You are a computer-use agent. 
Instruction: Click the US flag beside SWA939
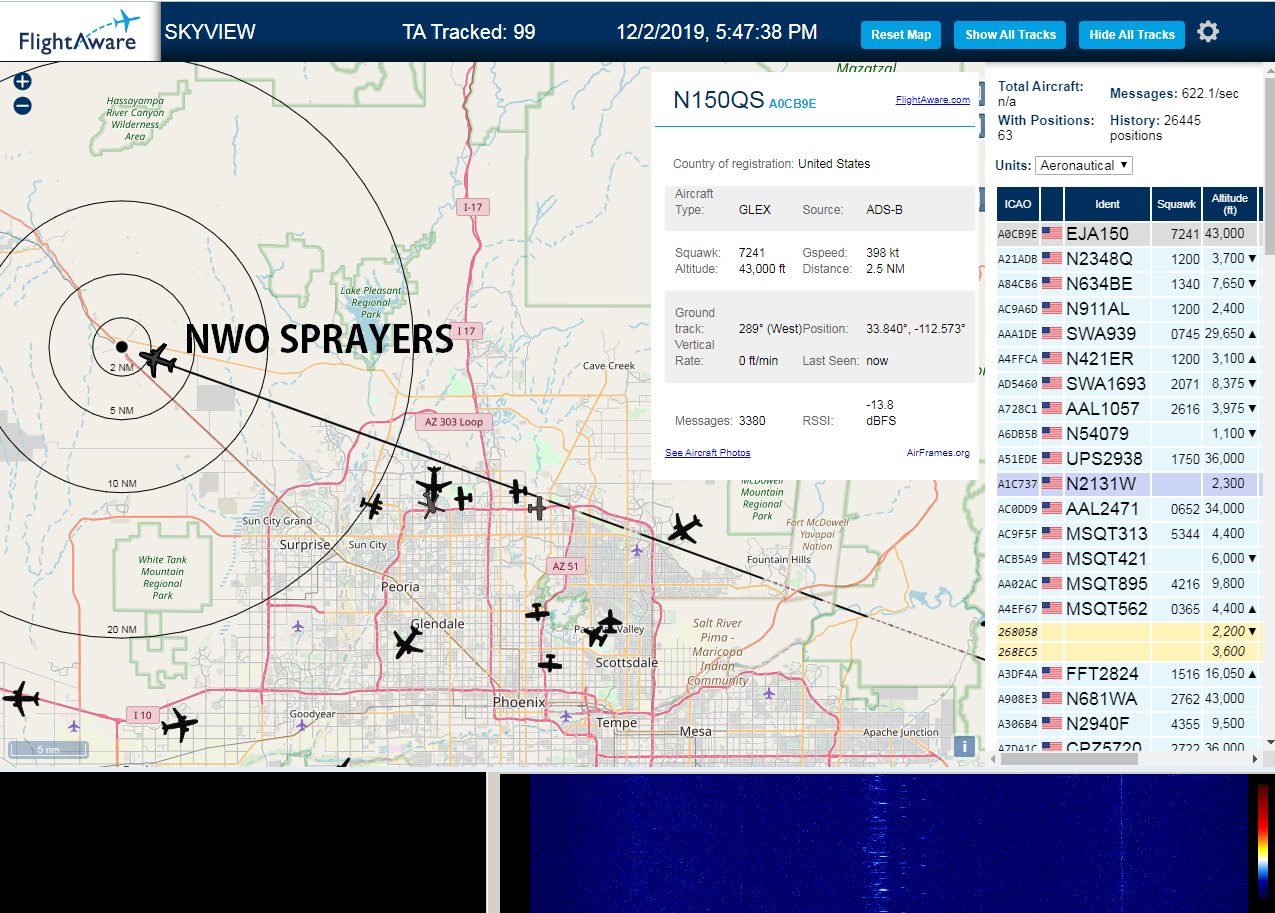[1052, 333]
